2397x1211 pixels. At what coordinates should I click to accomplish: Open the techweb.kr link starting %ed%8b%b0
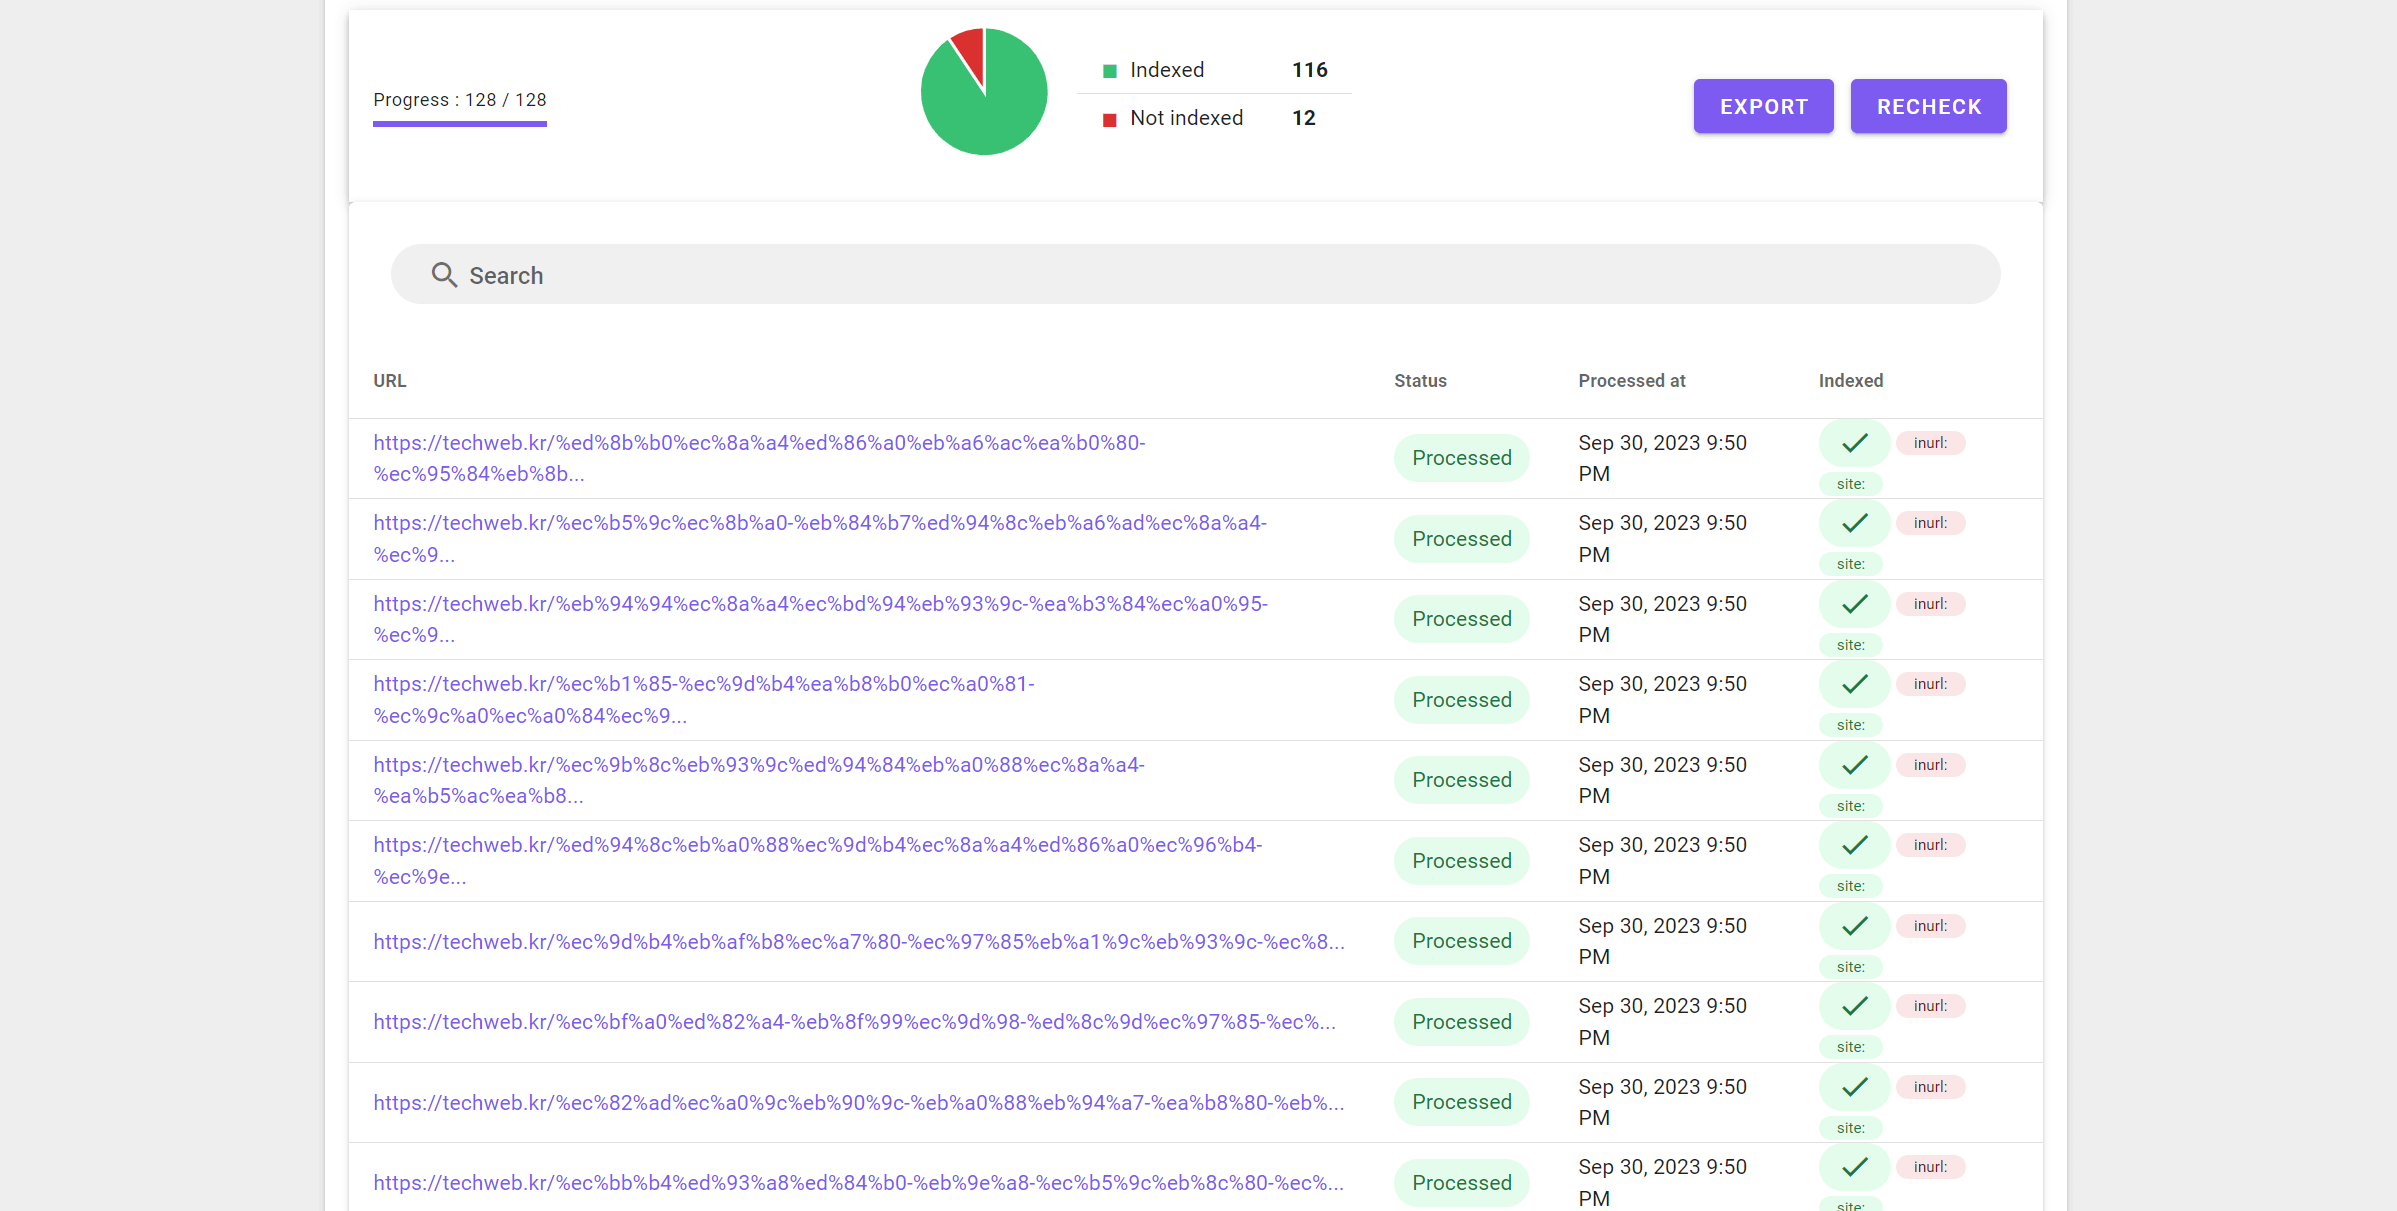(759, 458)
